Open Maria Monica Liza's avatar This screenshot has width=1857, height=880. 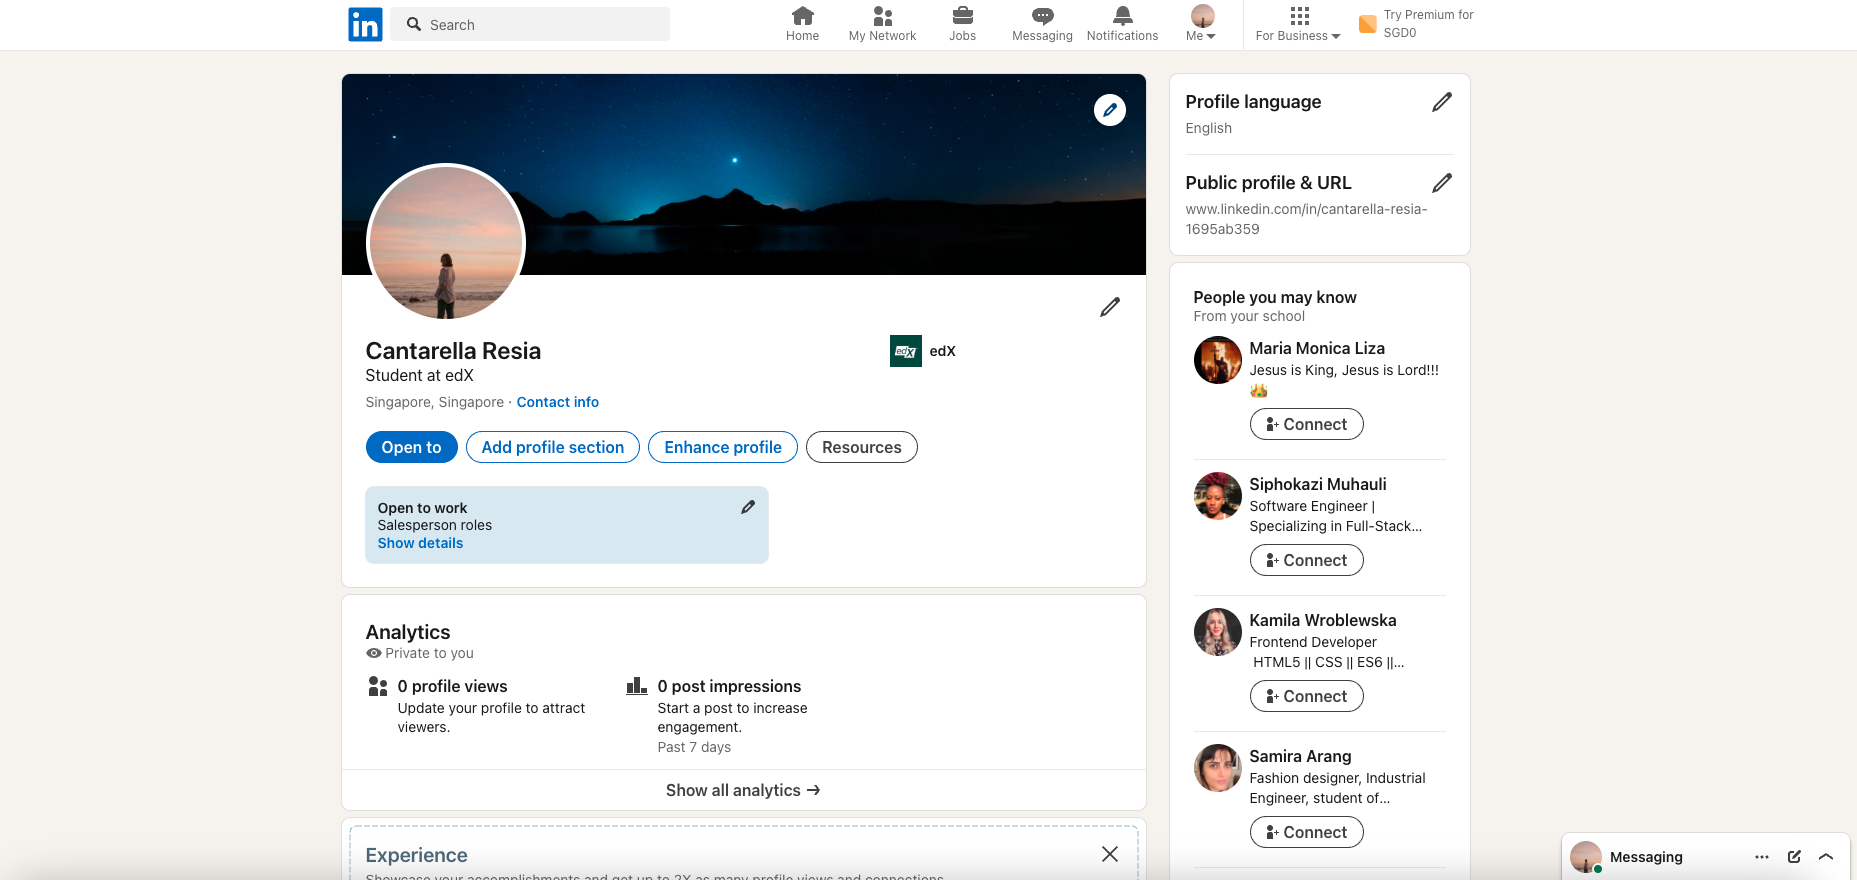(1217, 360)
